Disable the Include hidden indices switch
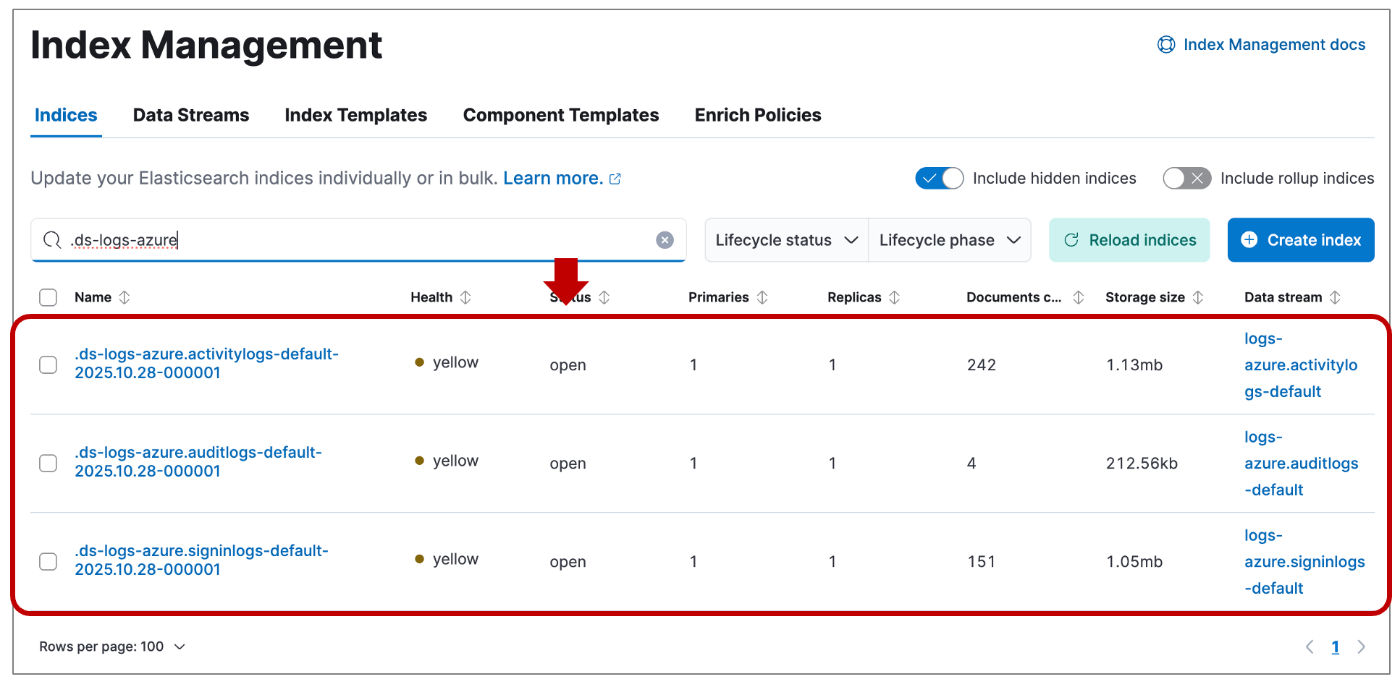The width and height of the screenshot is (1400, 687). pos(939,178)
